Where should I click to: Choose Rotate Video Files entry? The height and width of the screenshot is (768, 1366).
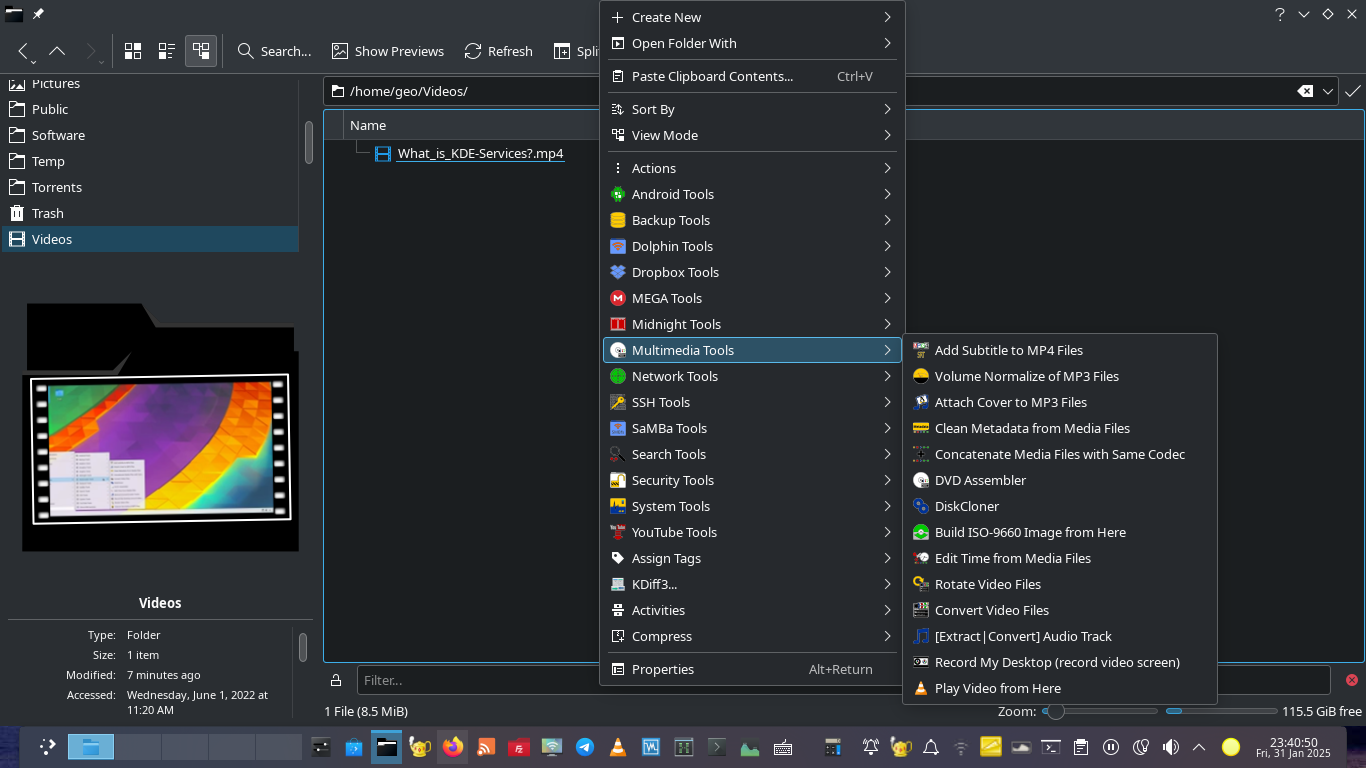click(1059, 584)
